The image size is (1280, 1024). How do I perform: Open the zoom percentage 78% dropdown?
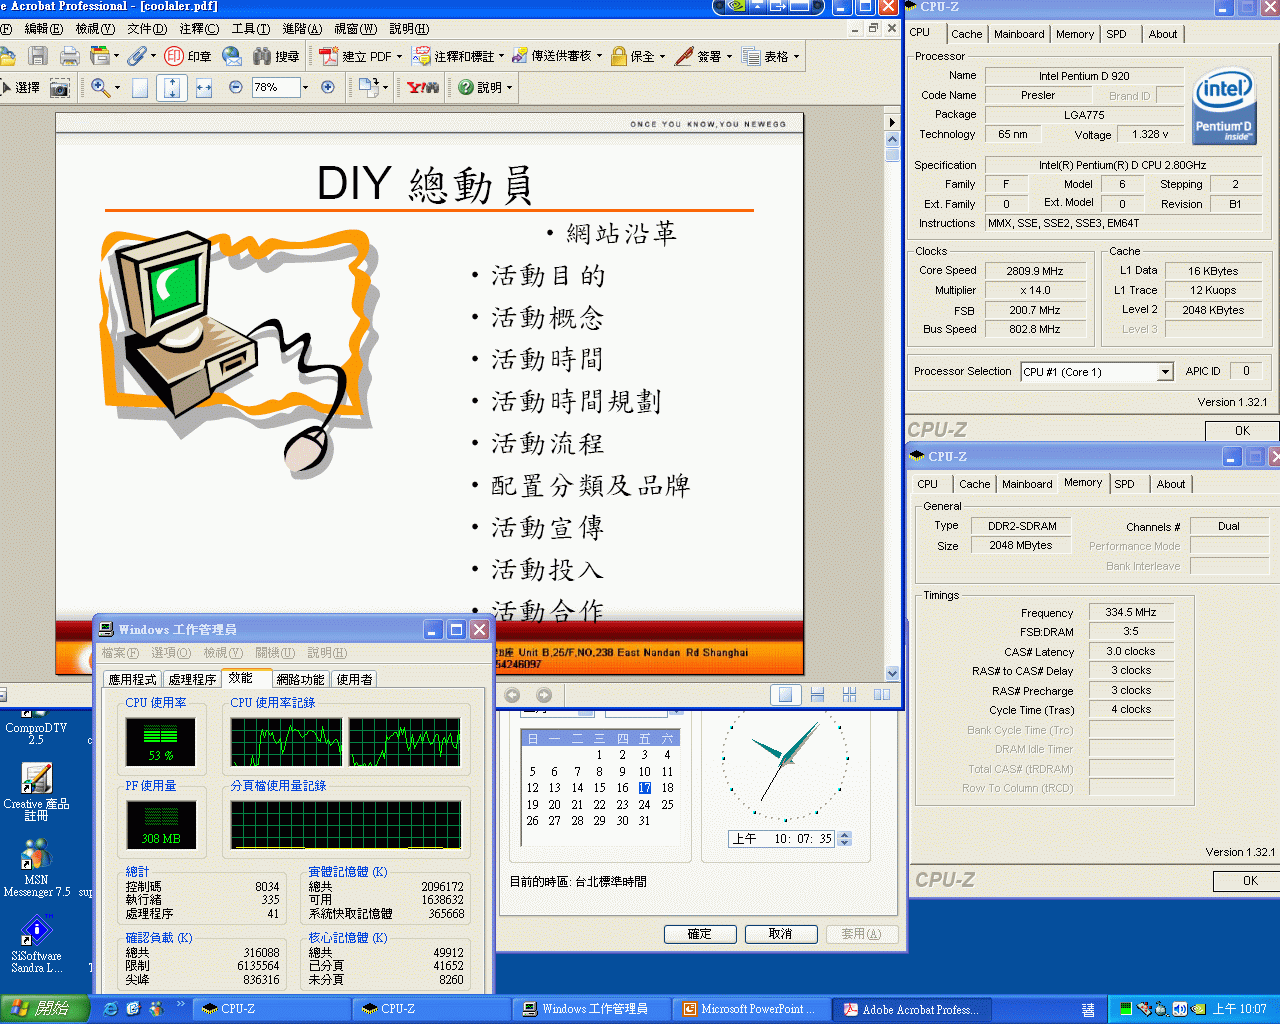tap(305, 88)
